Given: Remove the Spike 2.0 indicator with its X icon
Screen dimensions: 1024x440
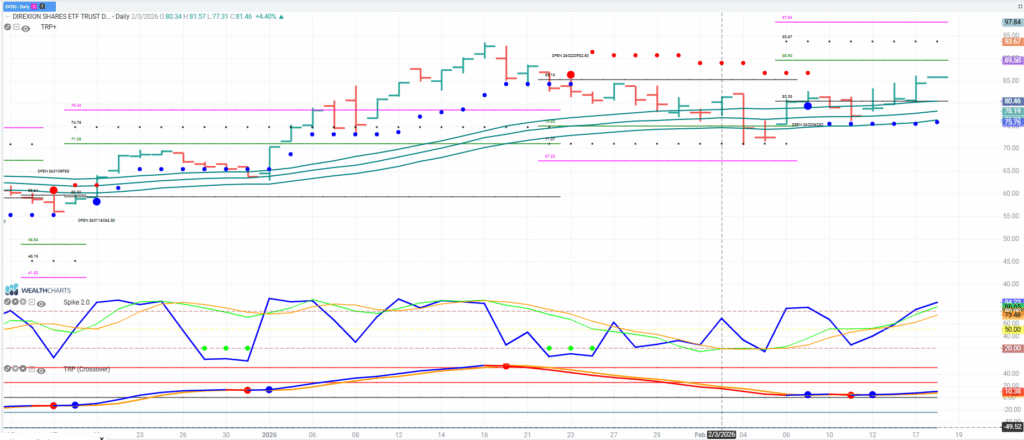Looking at the screenshot, I should point(7,300).
